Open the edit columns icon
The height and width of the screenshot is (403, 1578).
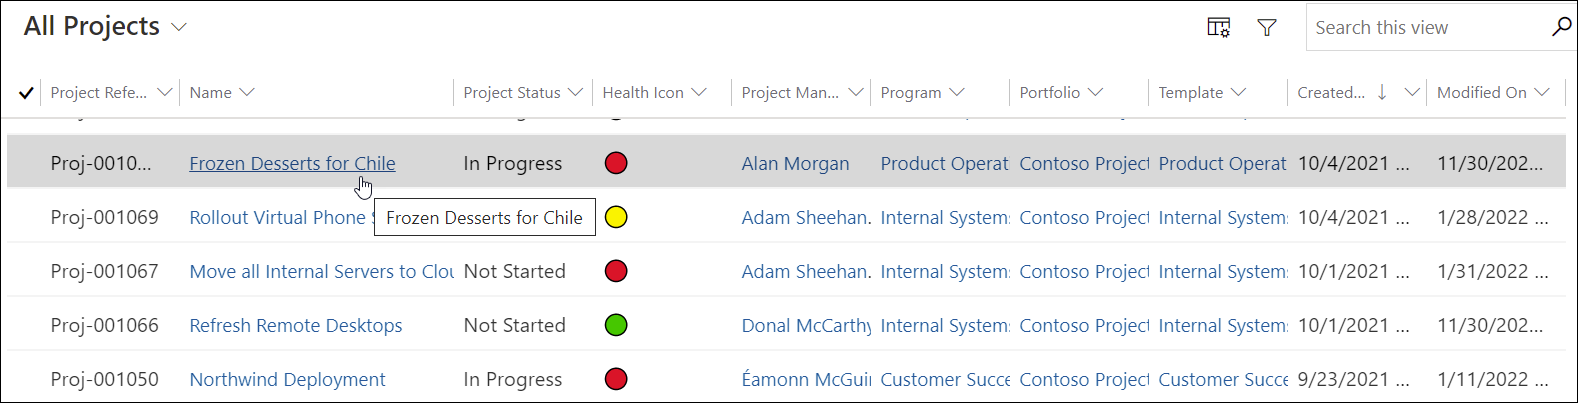coord(1218,28)
